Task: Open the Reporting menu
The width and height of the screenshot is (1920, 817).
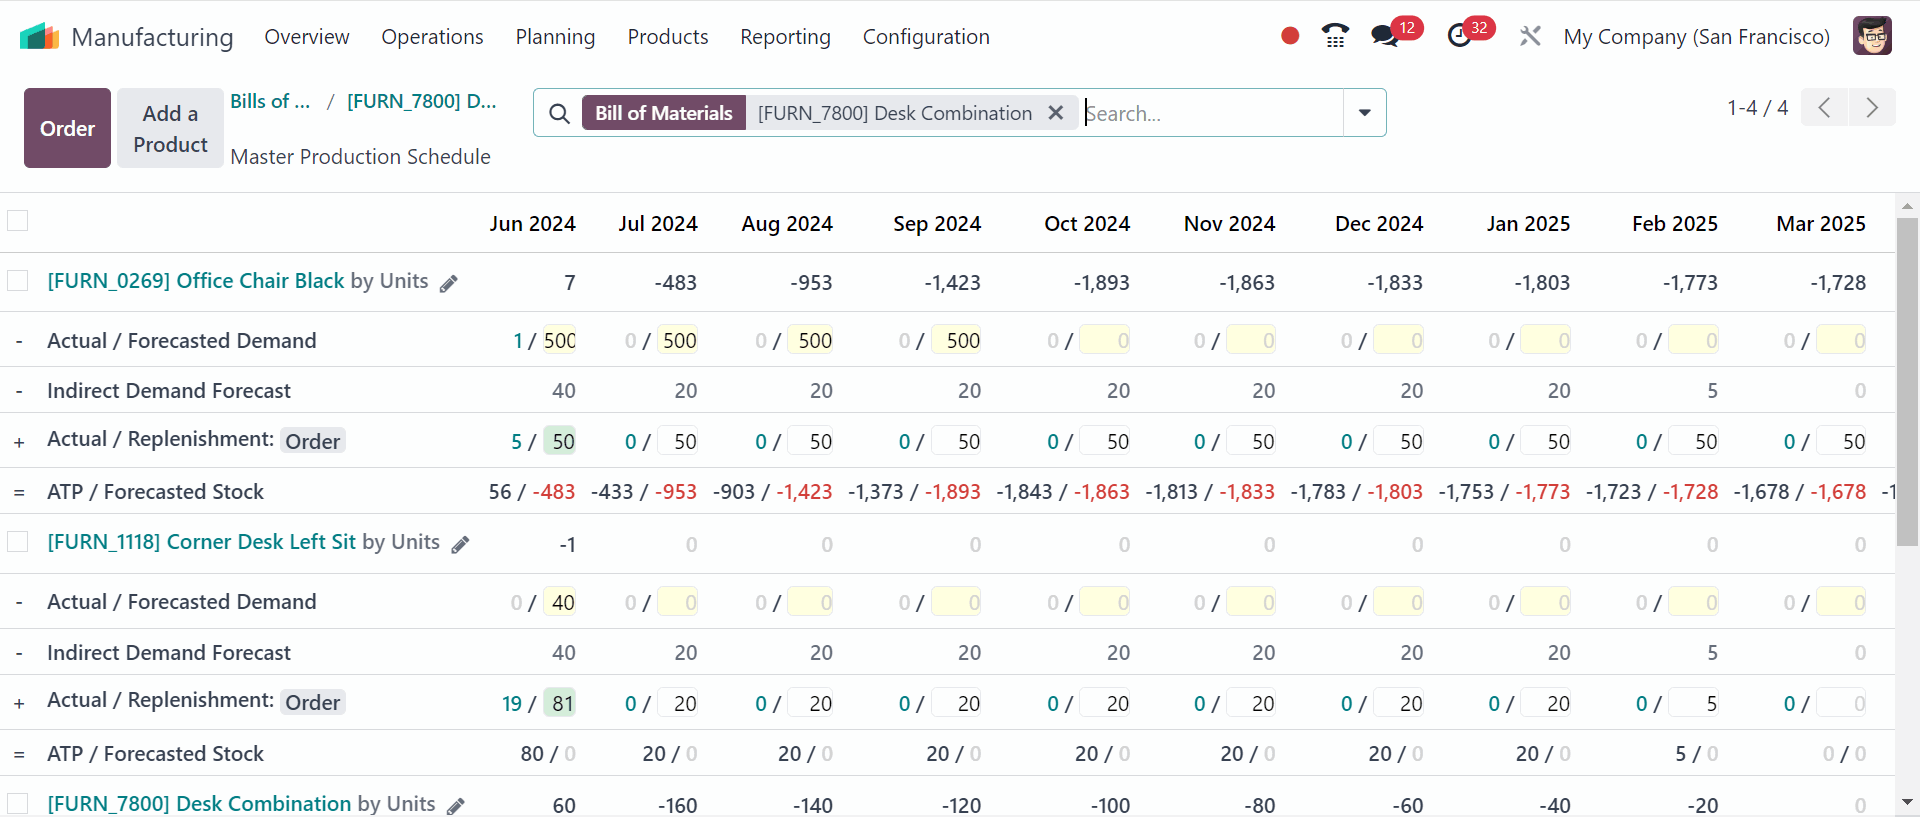Action: (x=785, y=37)
